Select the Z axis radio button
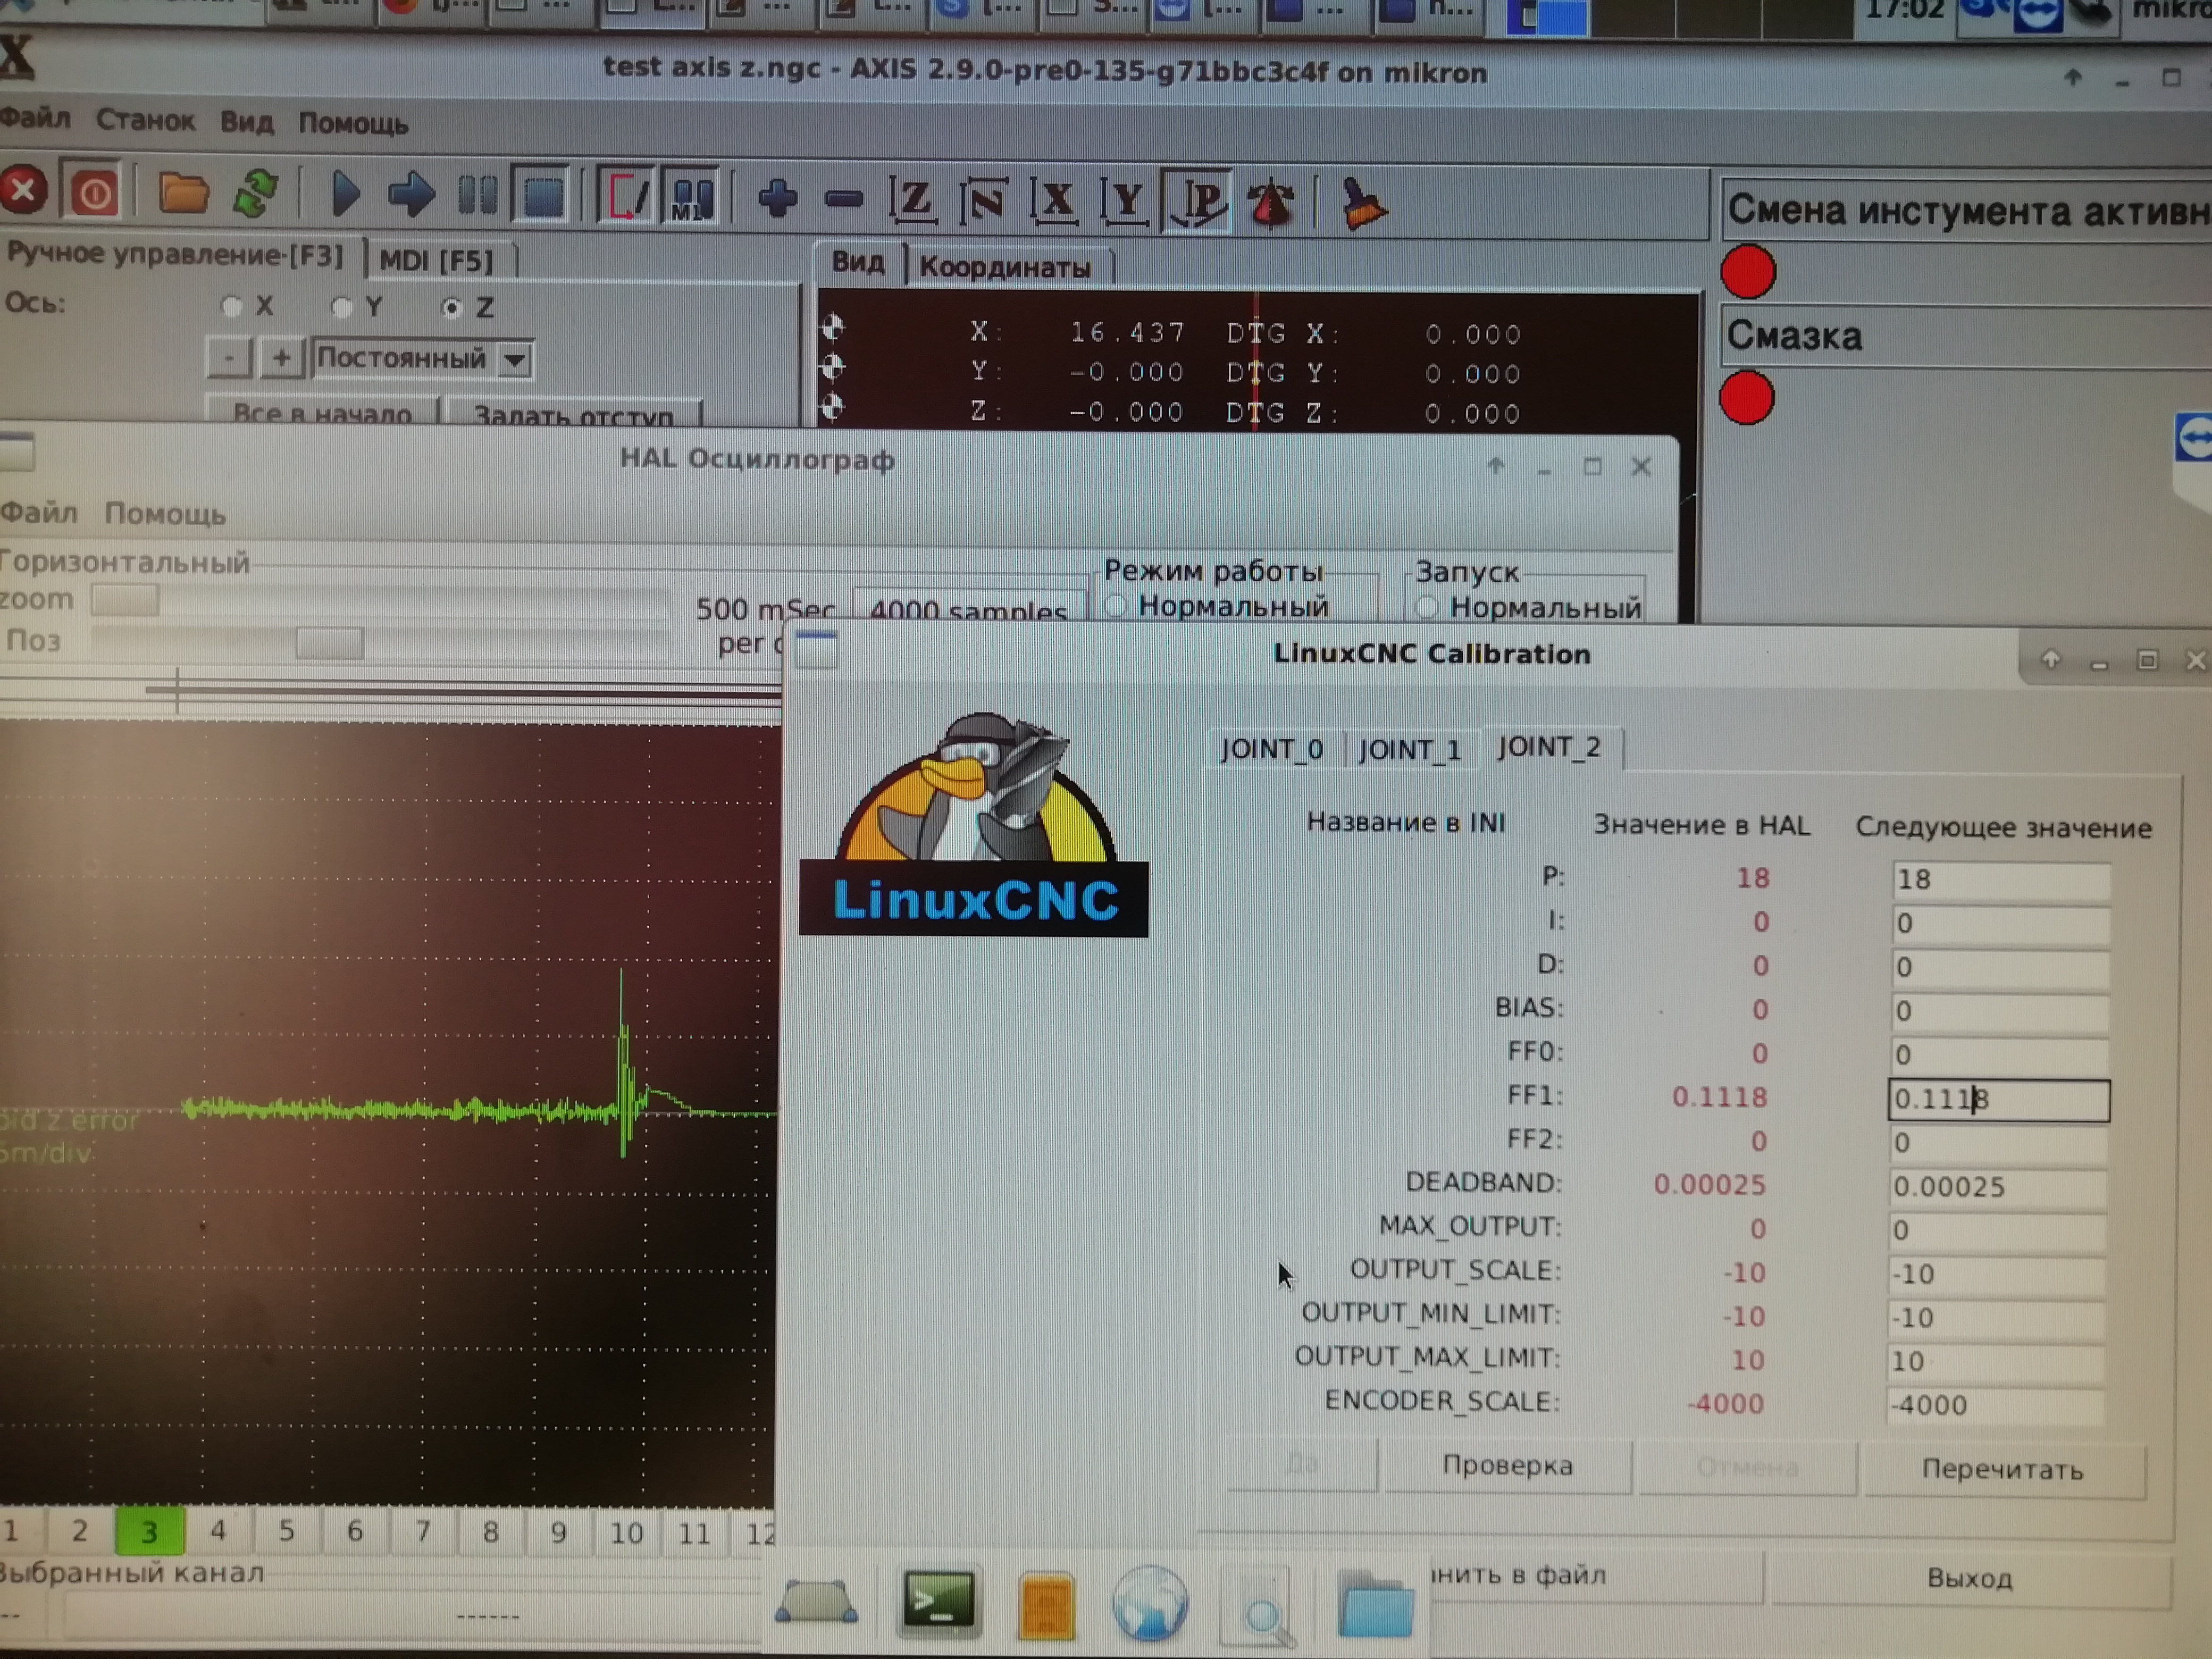Image resolution: width=2212 pixels, height=1659 pixels. (x=452, y=308)
